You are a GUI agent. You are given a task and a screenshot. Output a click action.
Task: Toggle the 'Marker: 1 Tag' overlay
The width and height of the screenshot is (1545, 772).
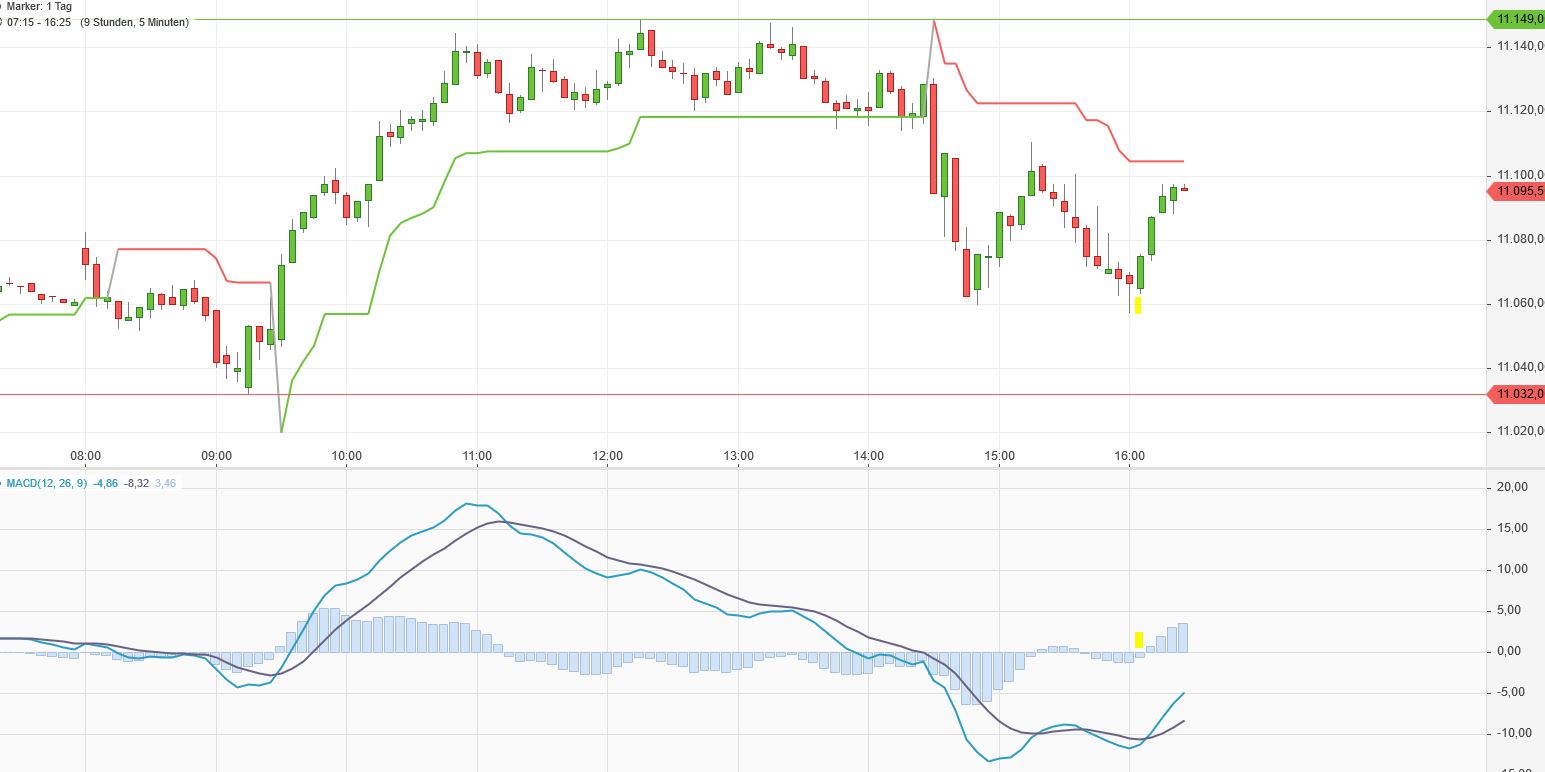(37, 5)
